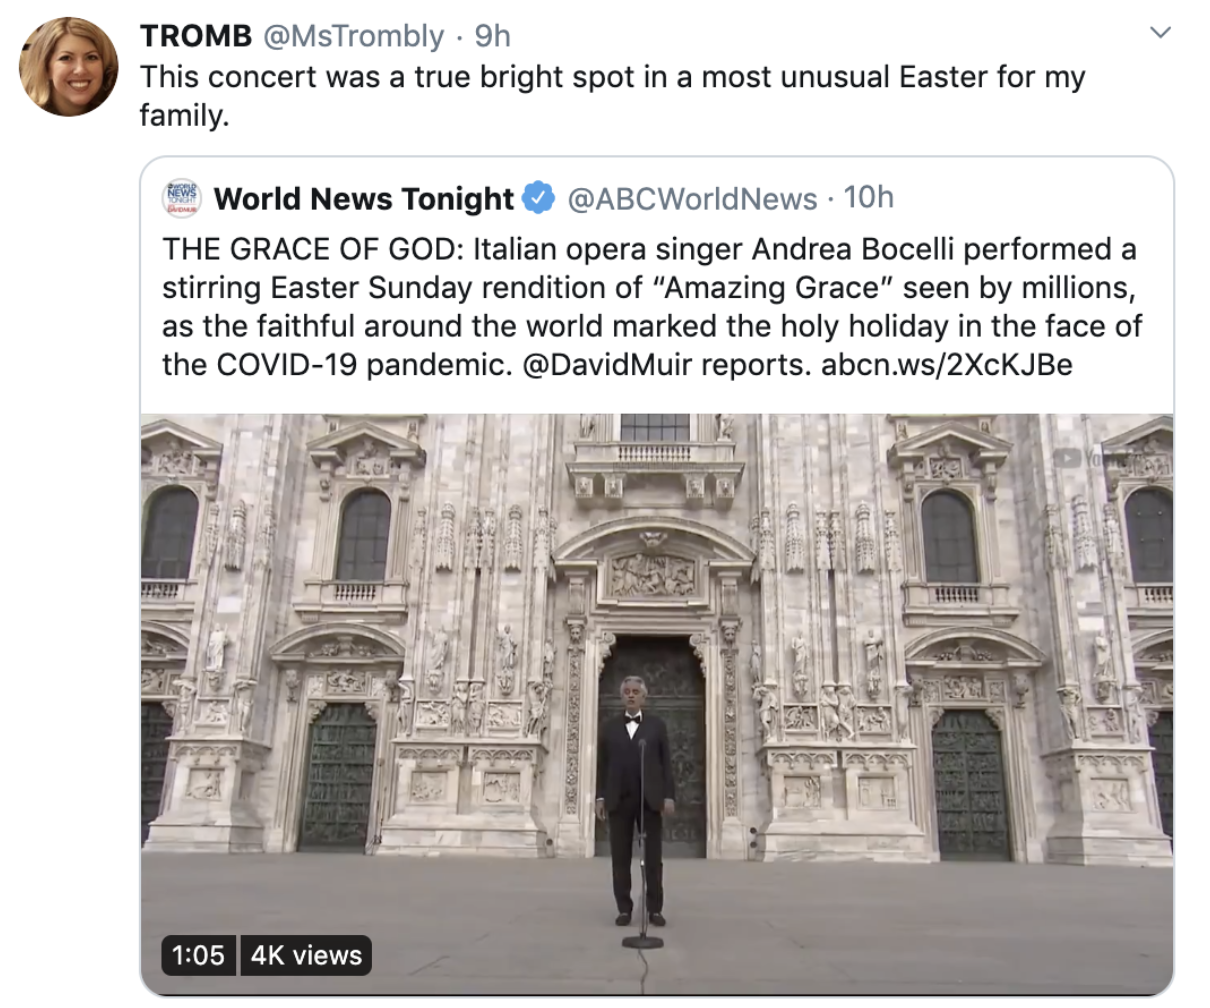The width and height of the screenshot is (1210, 1008).
Task: Click the World News Tonight account name
Action: click(x=364, y=199)
